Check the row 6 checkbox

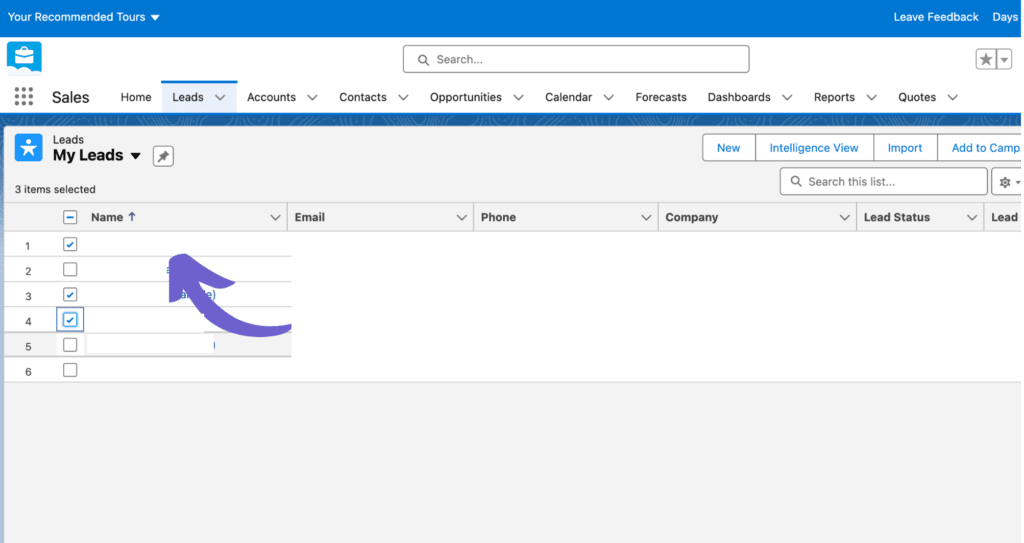click(70, 370)
